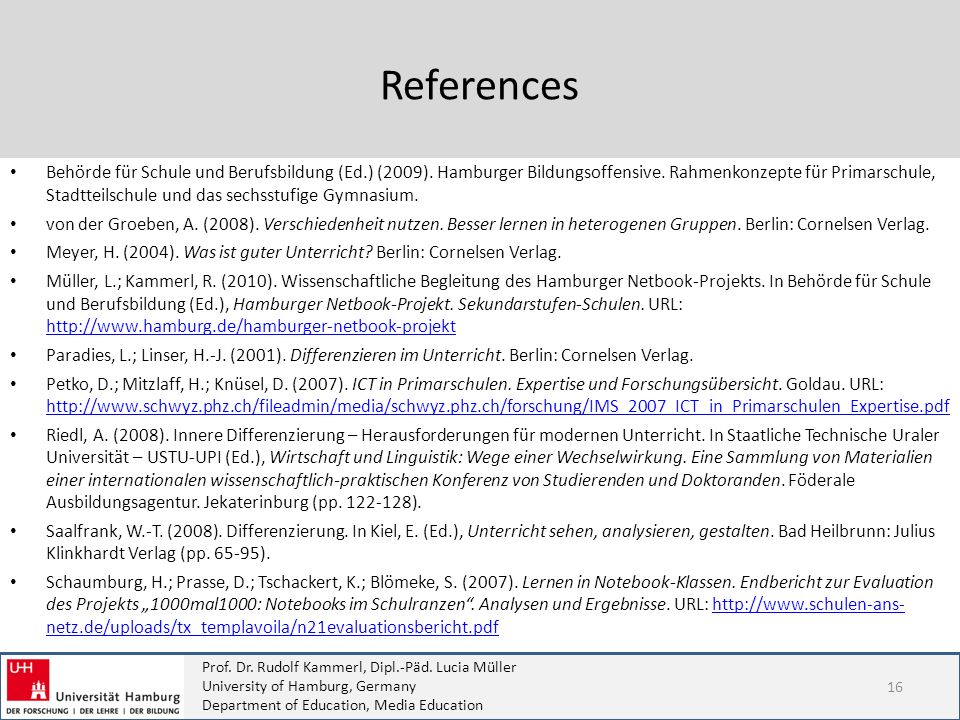960x720 pixels.
Task: Click the italic title 'Verschiedenheit nutzen'
Action: [353, 224]
